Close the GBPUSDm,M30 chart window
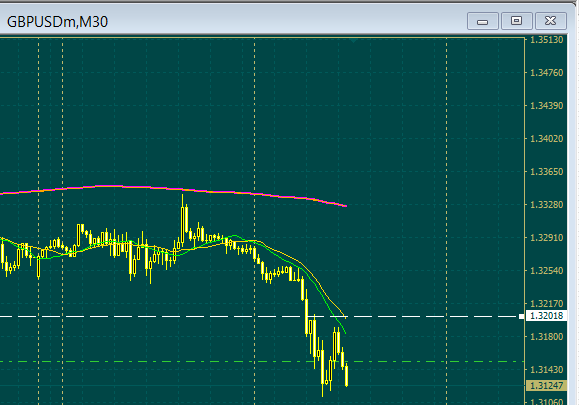The height and width of the screenshot is (405, 579). tap(550, 21)
